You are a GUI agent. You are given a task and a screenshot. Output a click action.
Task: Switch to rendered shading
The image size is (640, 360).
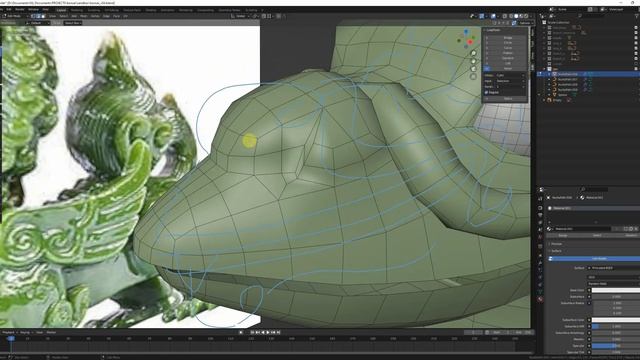[526, 16]
